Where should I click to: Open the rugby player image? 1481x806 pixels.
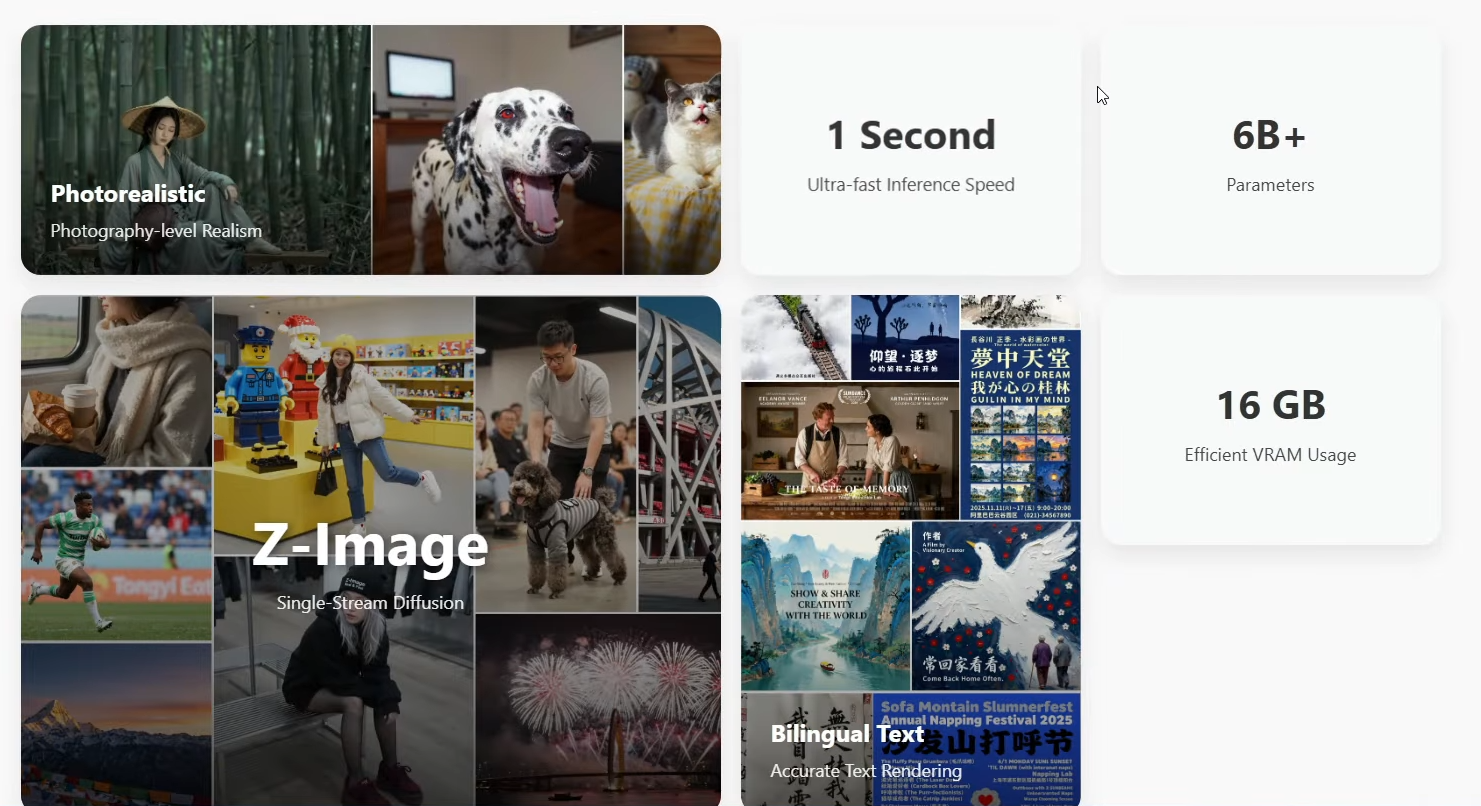pyautogui.click(x=116, y=555)
